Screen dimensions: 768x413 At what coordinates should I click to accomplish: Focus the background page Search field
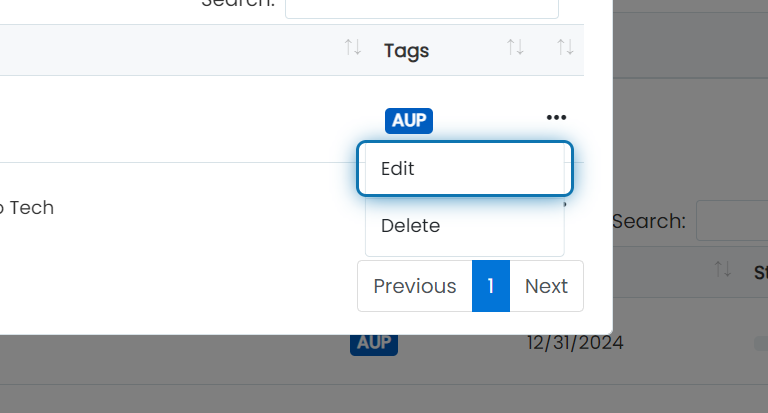click(x=732, y=220)
